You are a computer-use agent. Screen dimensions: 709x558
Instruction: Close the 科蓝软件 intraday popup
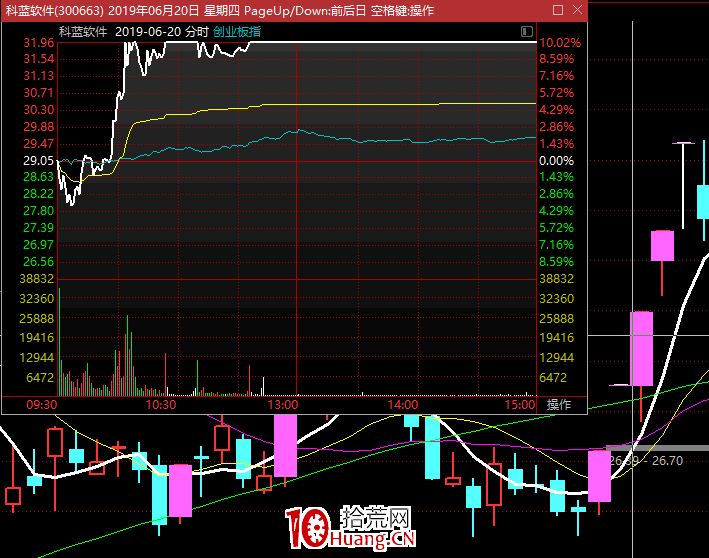coord(577,9)
